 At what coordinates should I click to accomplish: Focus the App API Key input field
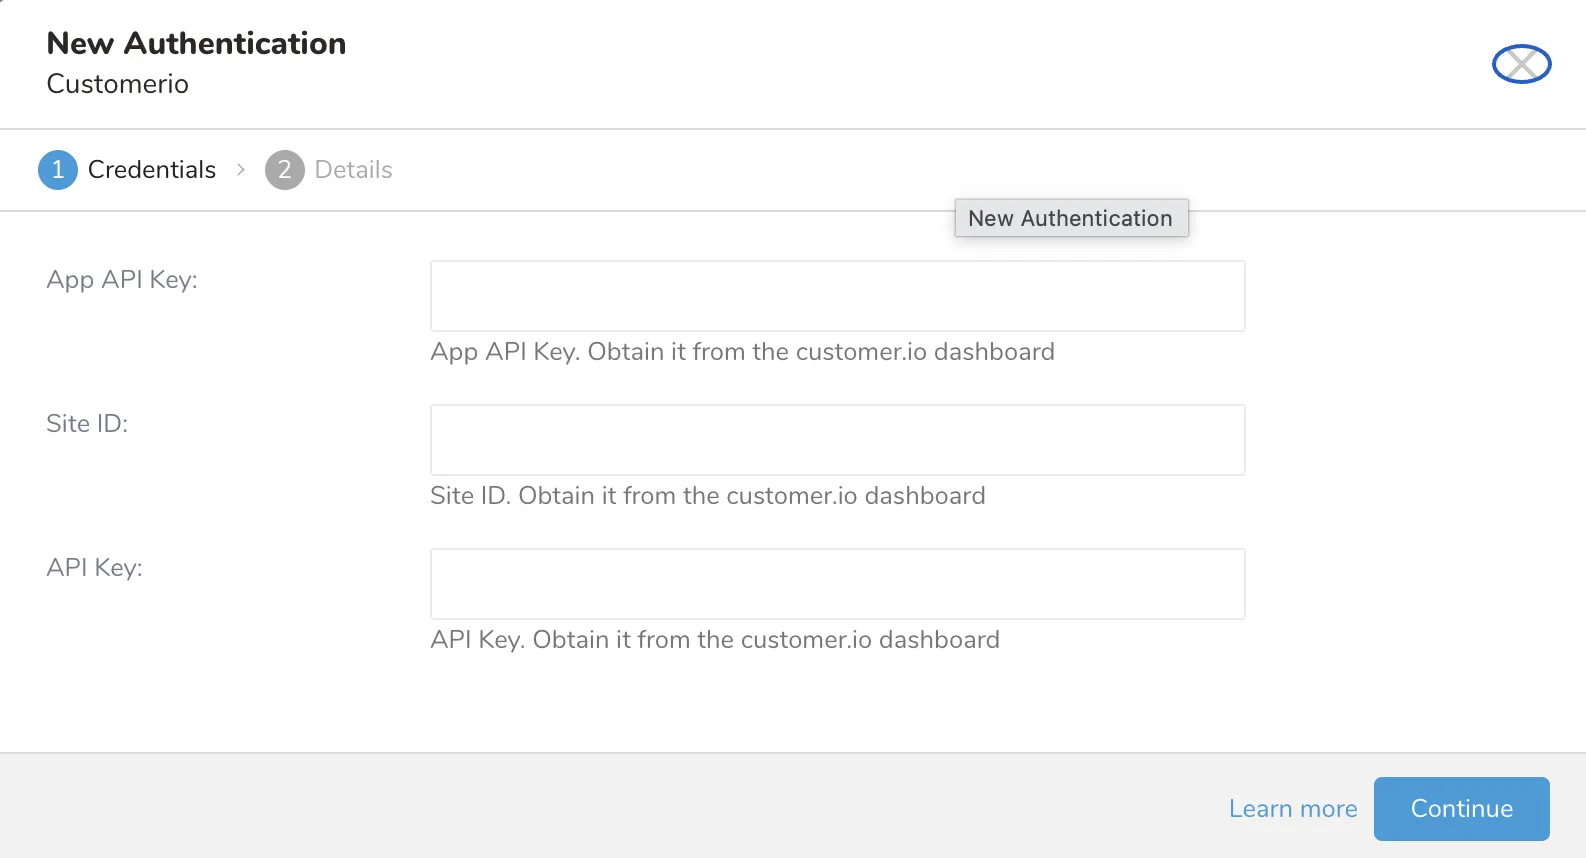838,296
